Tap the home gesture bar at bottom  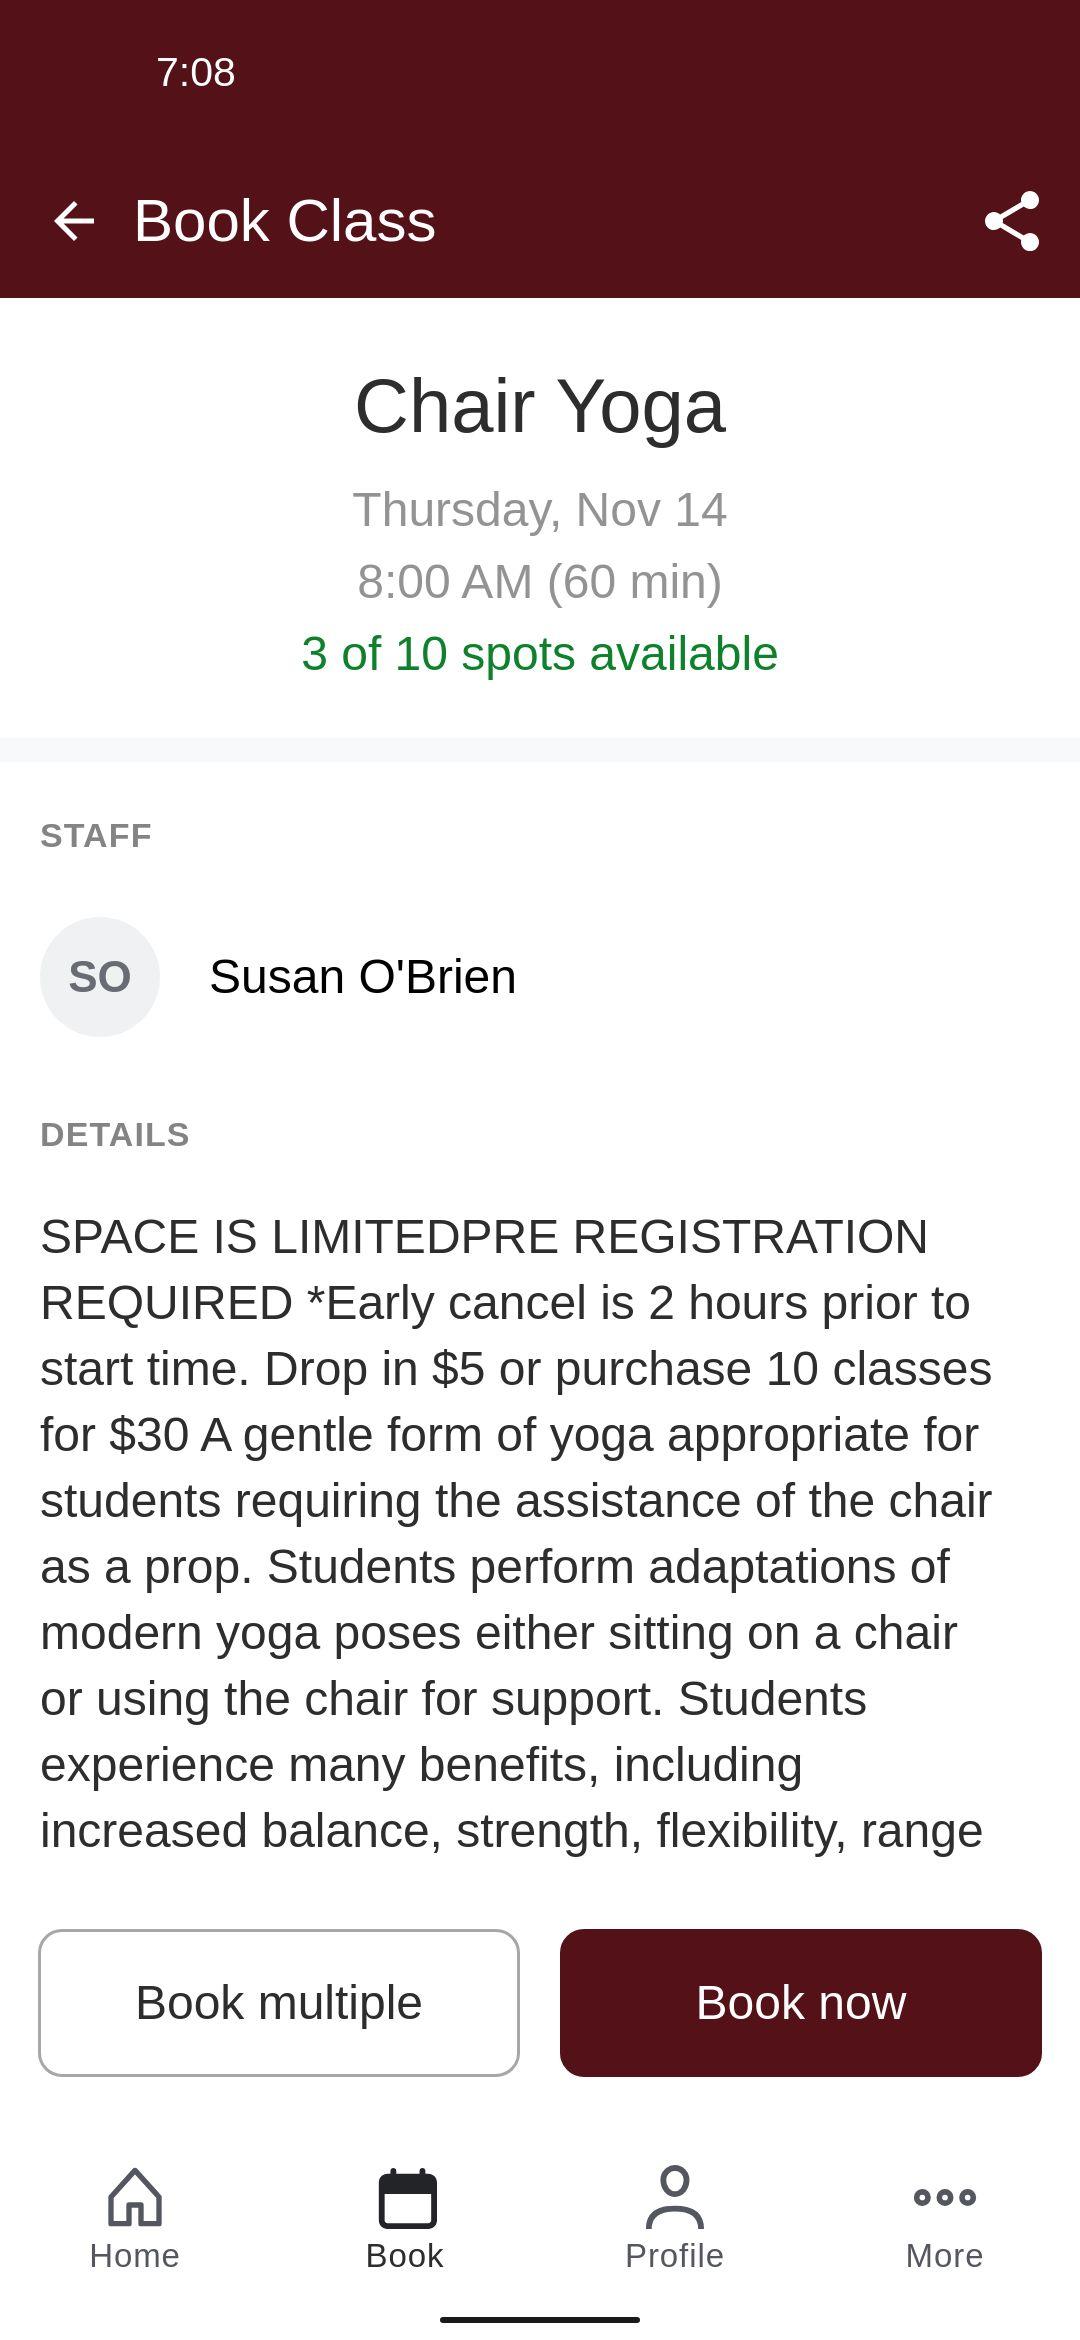pyautogui.click(x=540, y=2320)
